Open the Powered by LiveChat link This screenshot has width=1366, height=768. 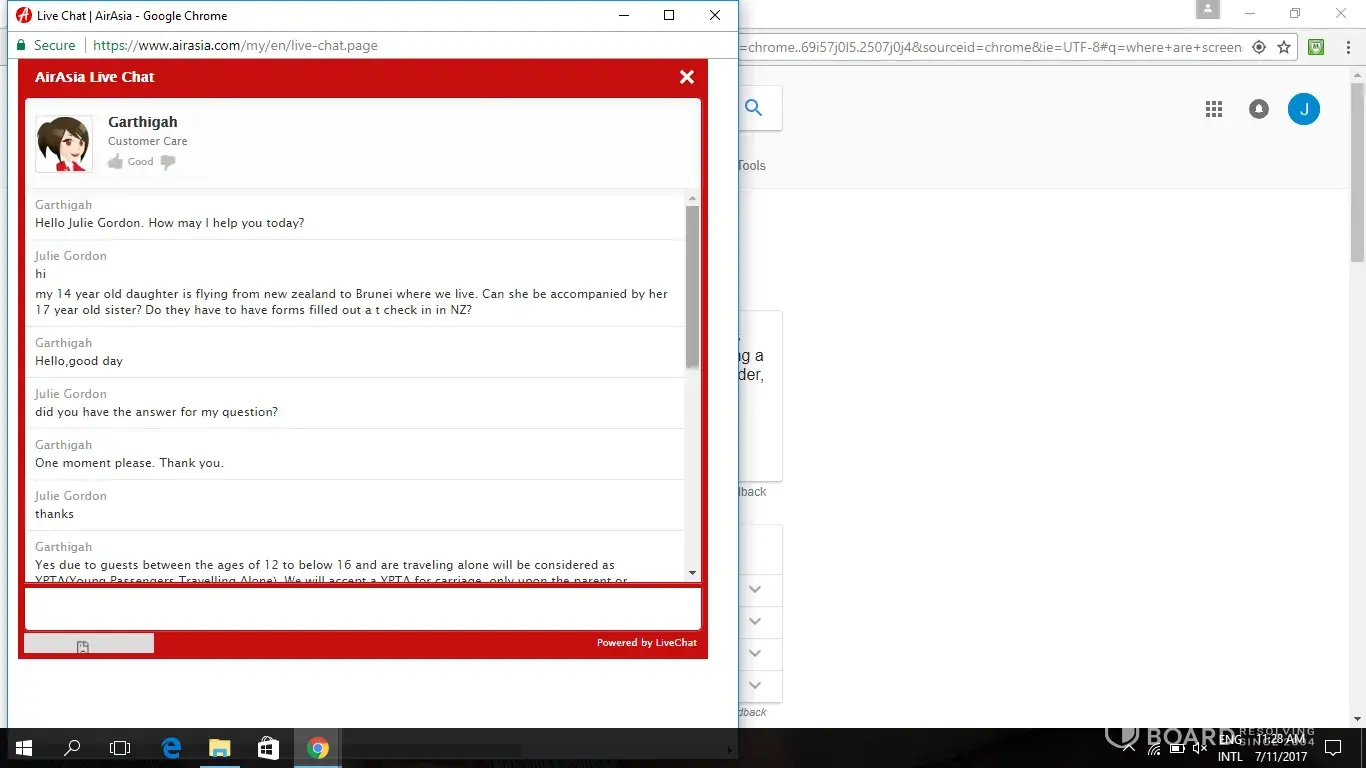(646, 642)
